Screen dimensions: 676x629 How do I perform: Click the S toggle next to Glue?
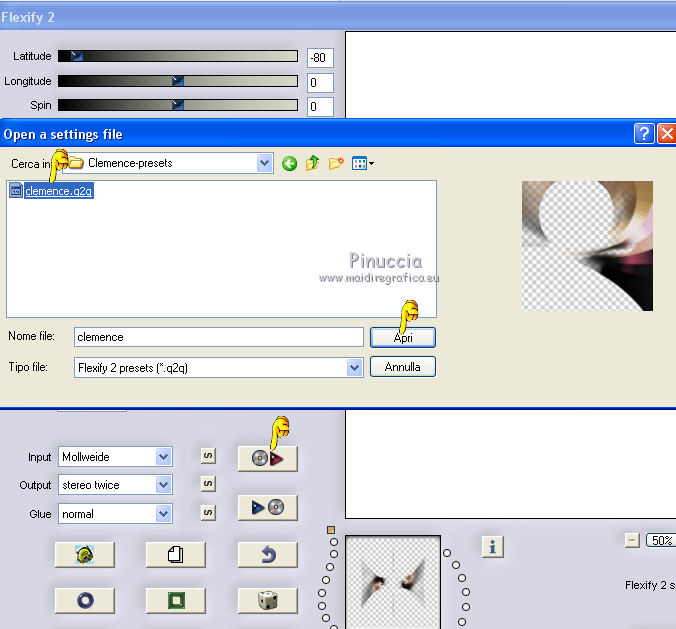(208, 513)
